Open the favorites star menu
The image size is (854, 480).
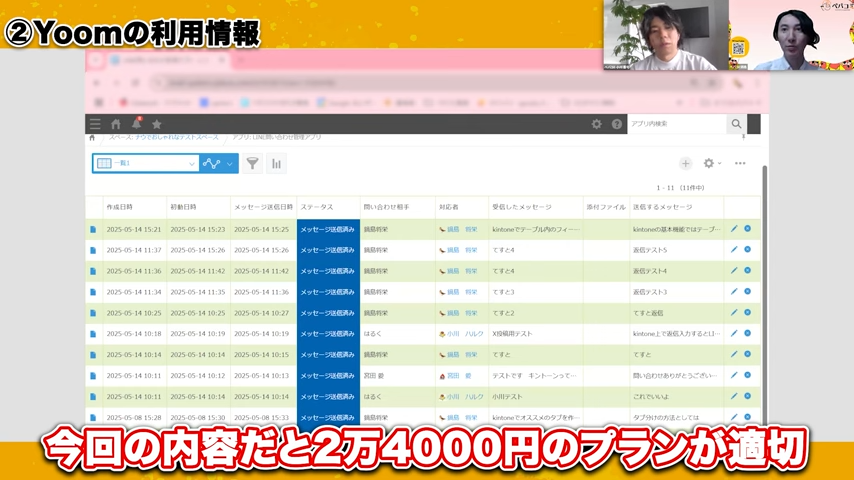tap(157, 124)
